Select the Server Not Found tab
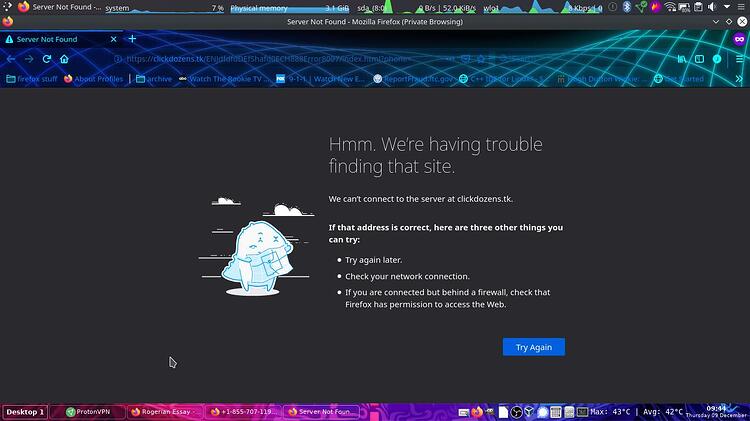This screenshot has height=421, width=750. coord(61,39)
